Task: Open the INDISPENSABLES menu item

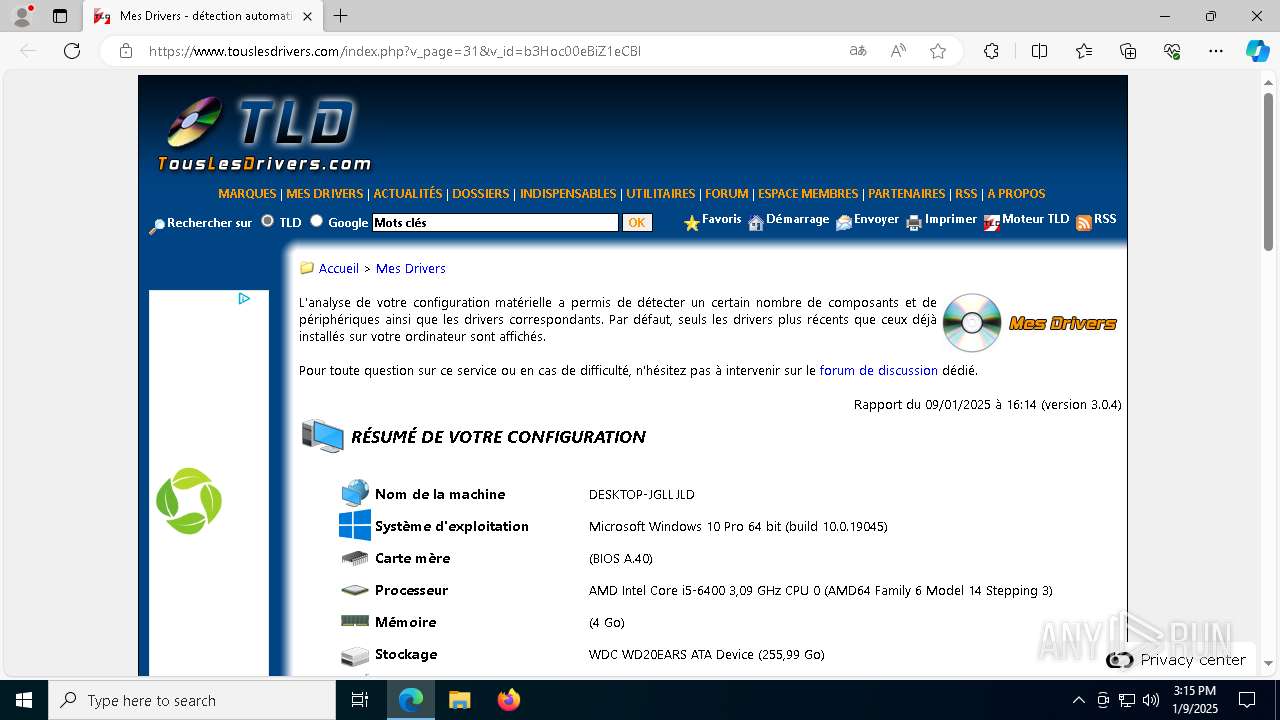Action: pos(568,194)
